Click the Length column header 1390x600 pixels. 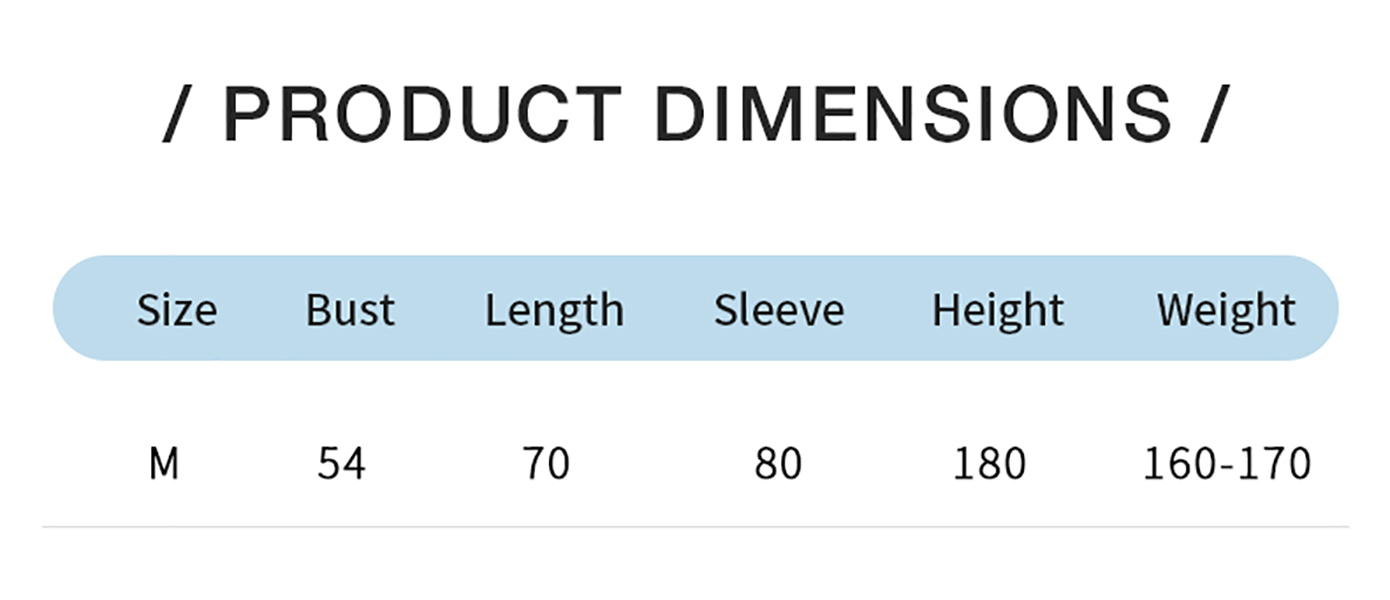coord(554,311)
